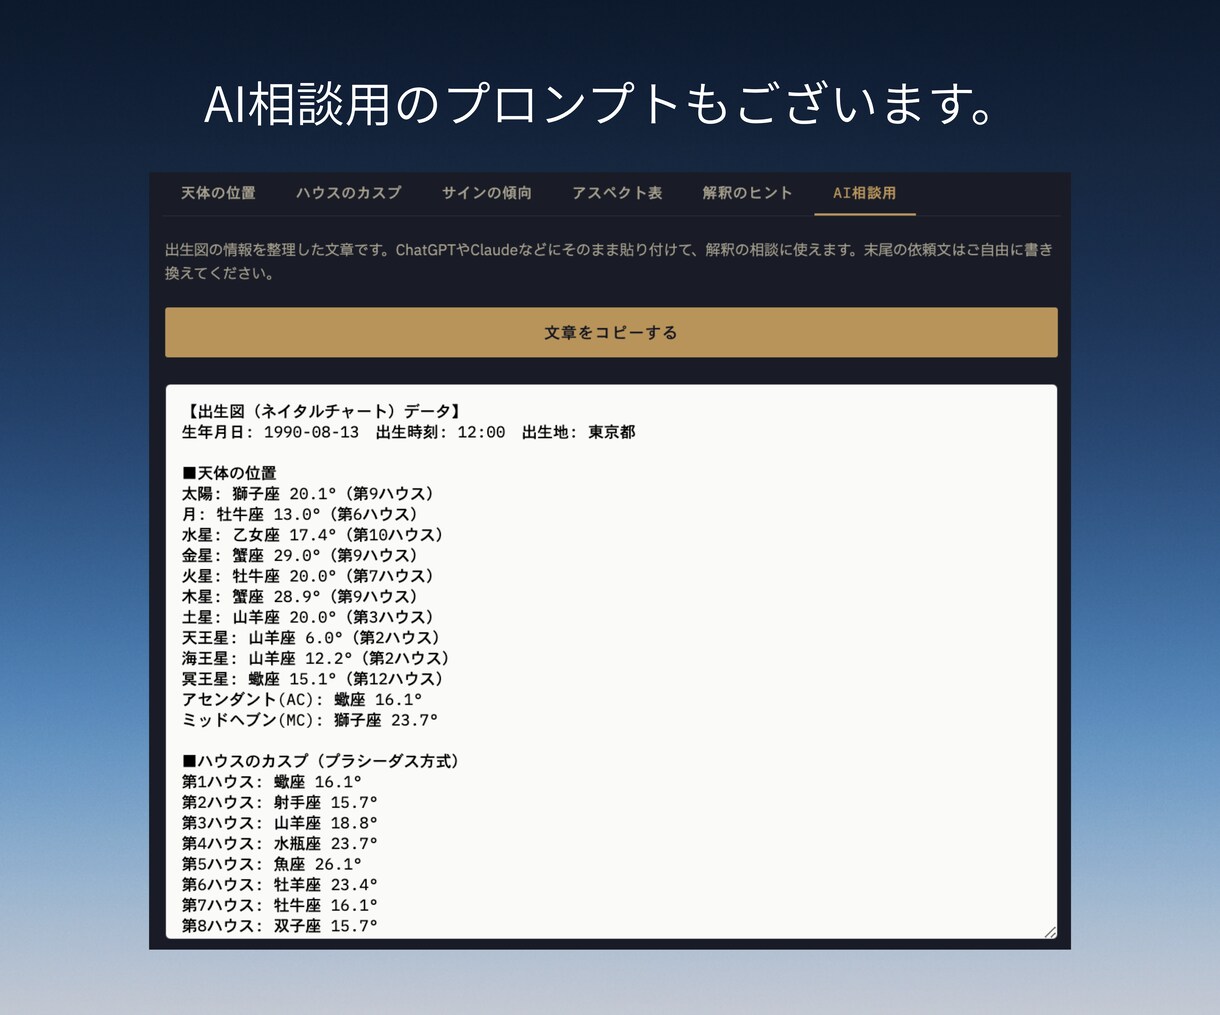
Task: Click the ■天体の位置 heading
Action: click(x=229, y=473)
